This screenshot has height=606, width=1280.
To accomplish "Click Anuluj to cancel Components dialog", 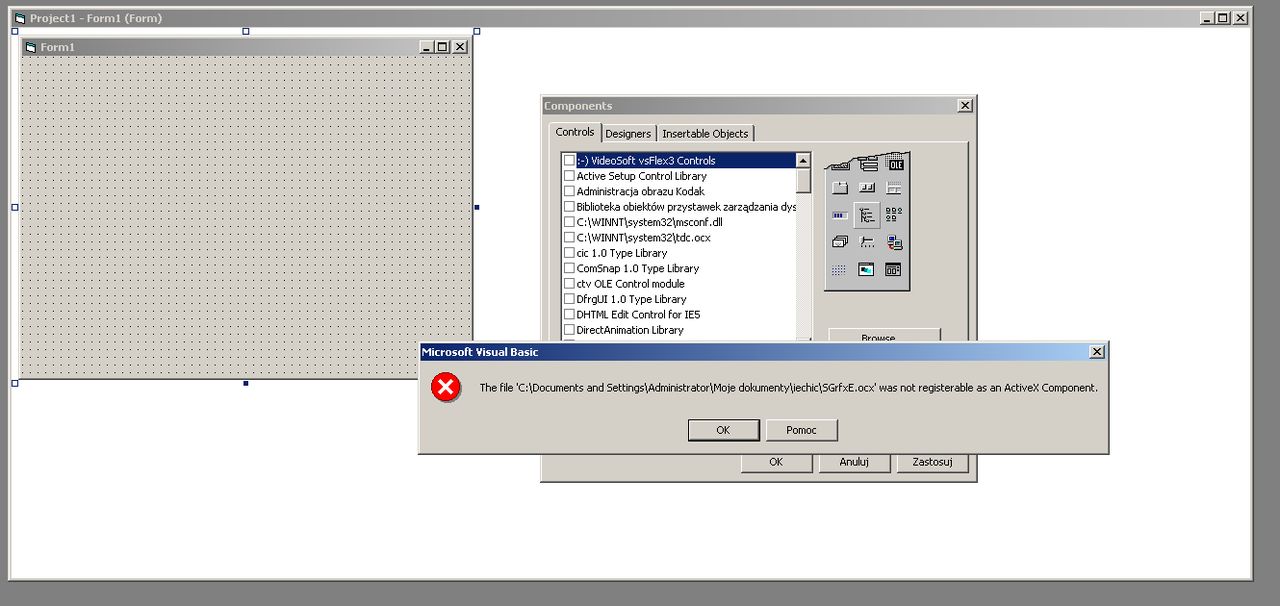I will pos(853,462).
